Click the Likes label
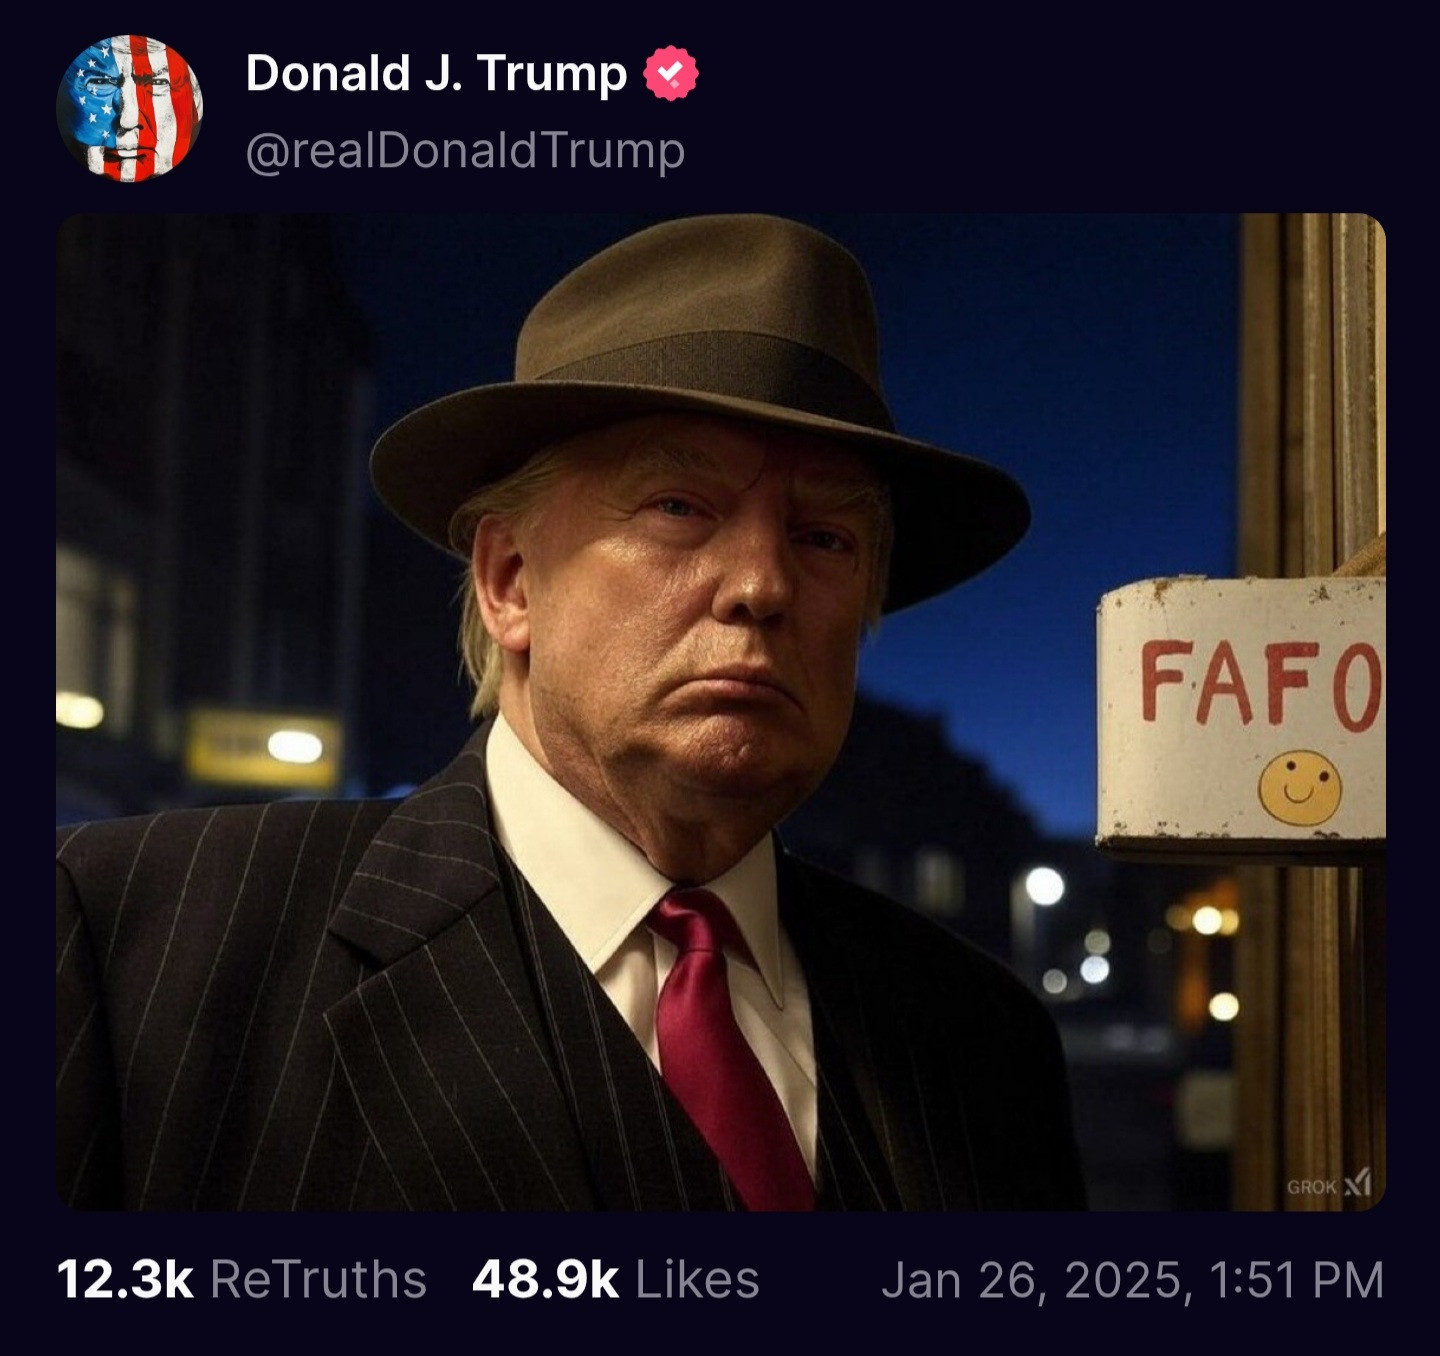1440x1356 pixels. pyautogui.click(x=697, y=1280)
